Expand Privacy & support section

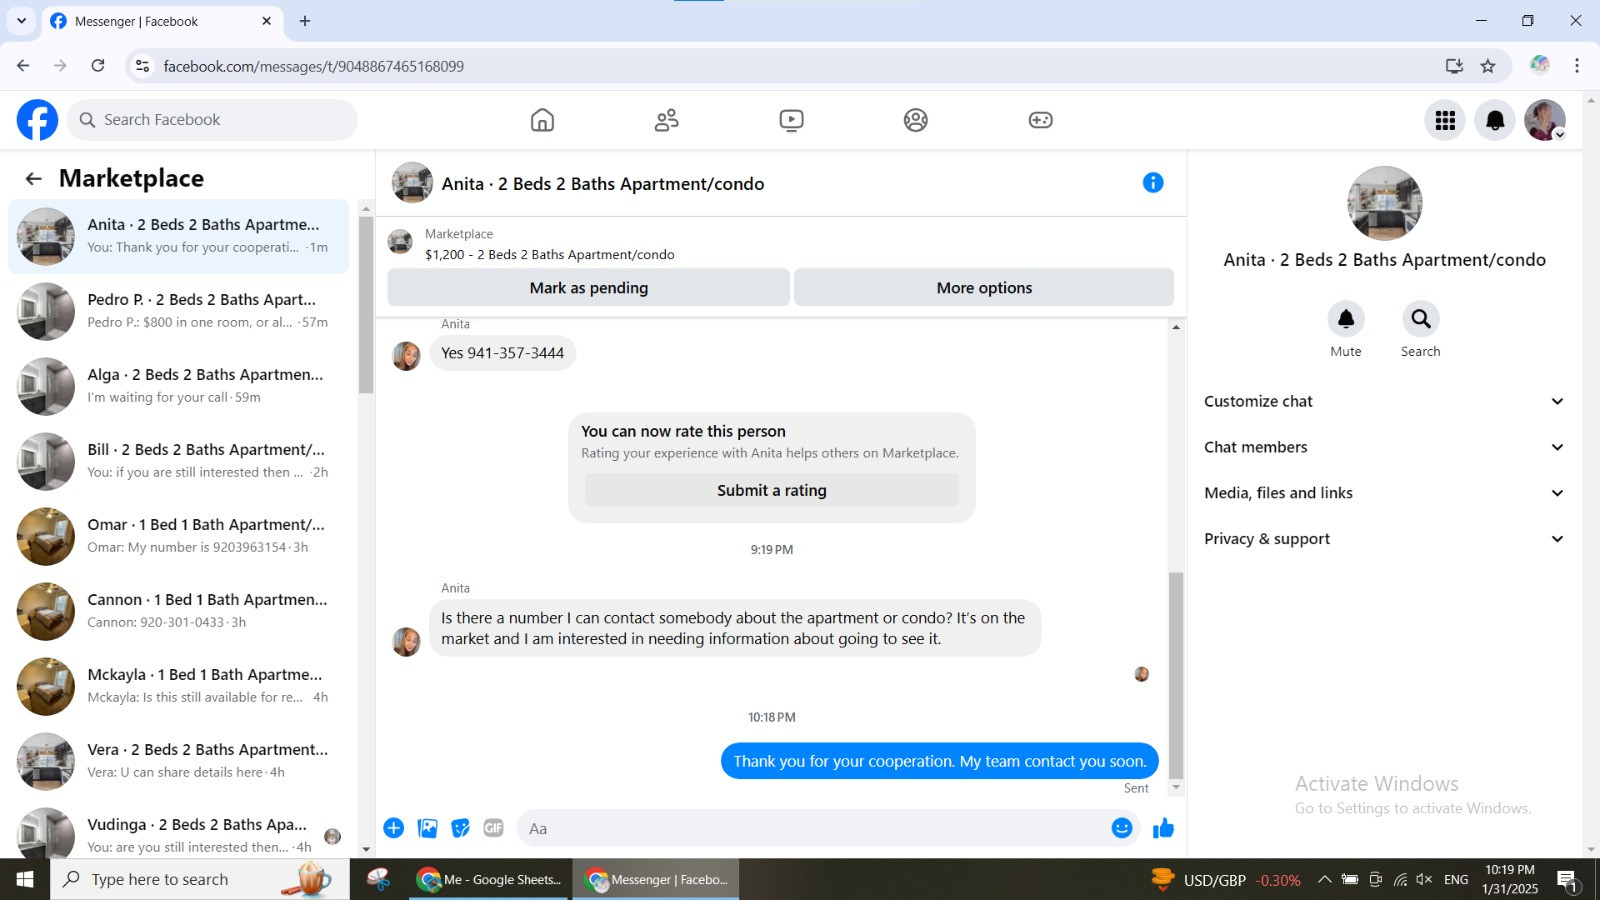click(x=1384, y=539)
